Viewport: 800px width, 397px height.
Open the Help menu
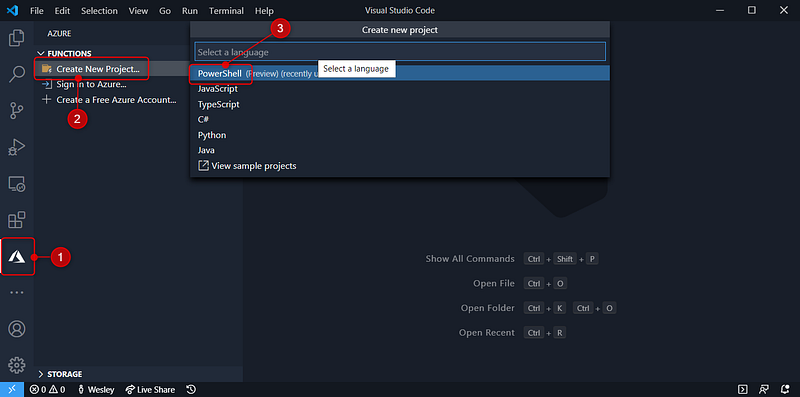coord(264,11)
